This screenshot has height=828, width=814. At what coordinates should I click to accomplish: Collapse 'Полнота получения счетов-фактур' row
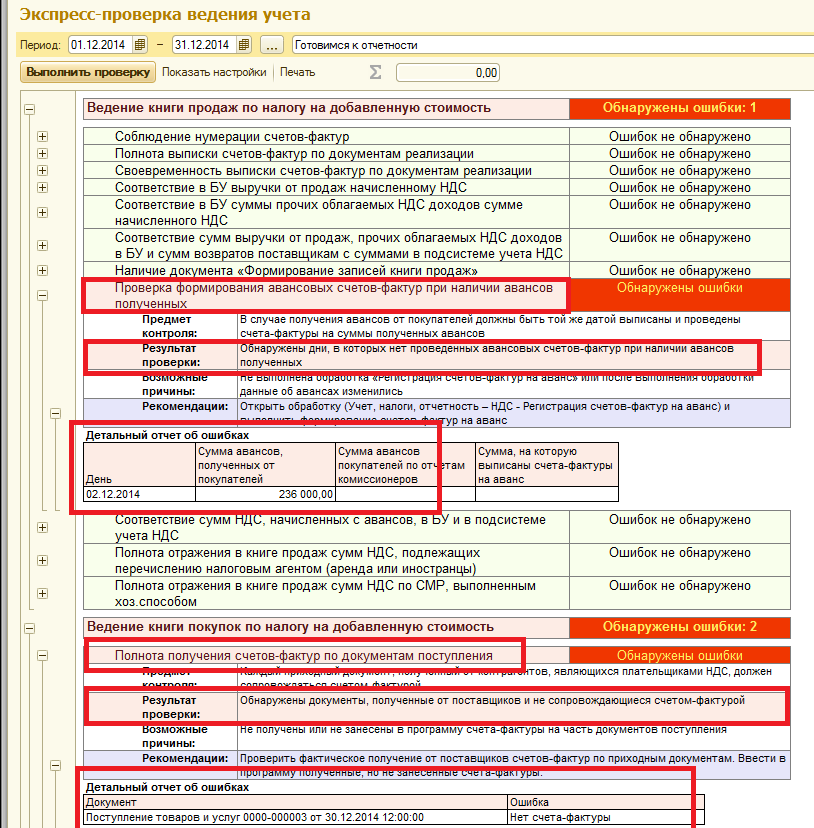pyautogui.click(x=42, y=656)
